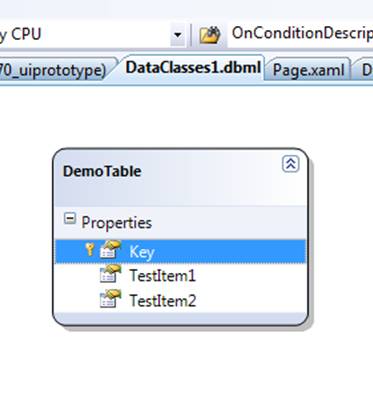
Task: Click the Find in Files binoculars icon
Action: 210,34
